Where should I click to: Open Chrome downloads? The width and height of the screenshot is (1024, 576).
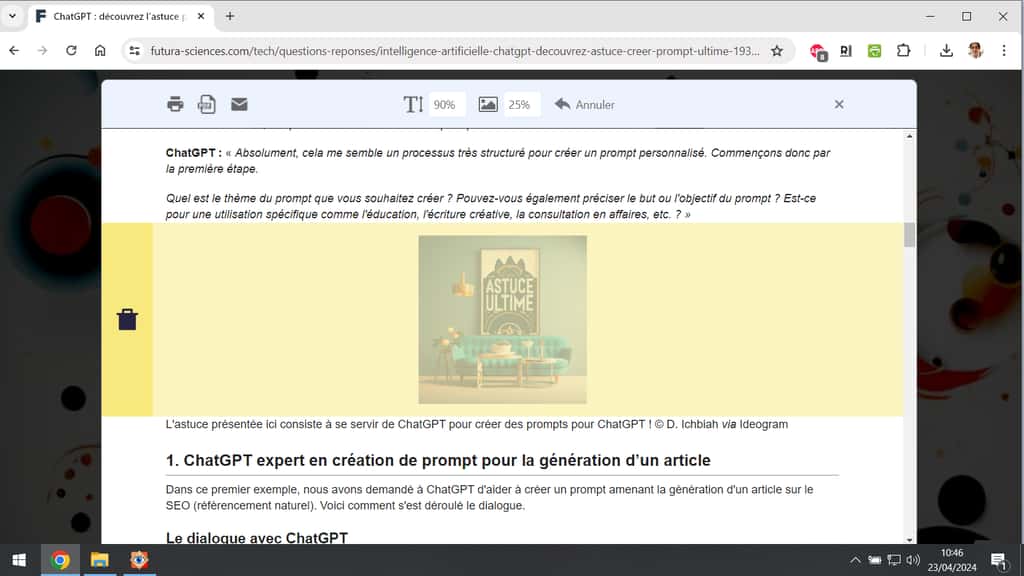[946, 50]
